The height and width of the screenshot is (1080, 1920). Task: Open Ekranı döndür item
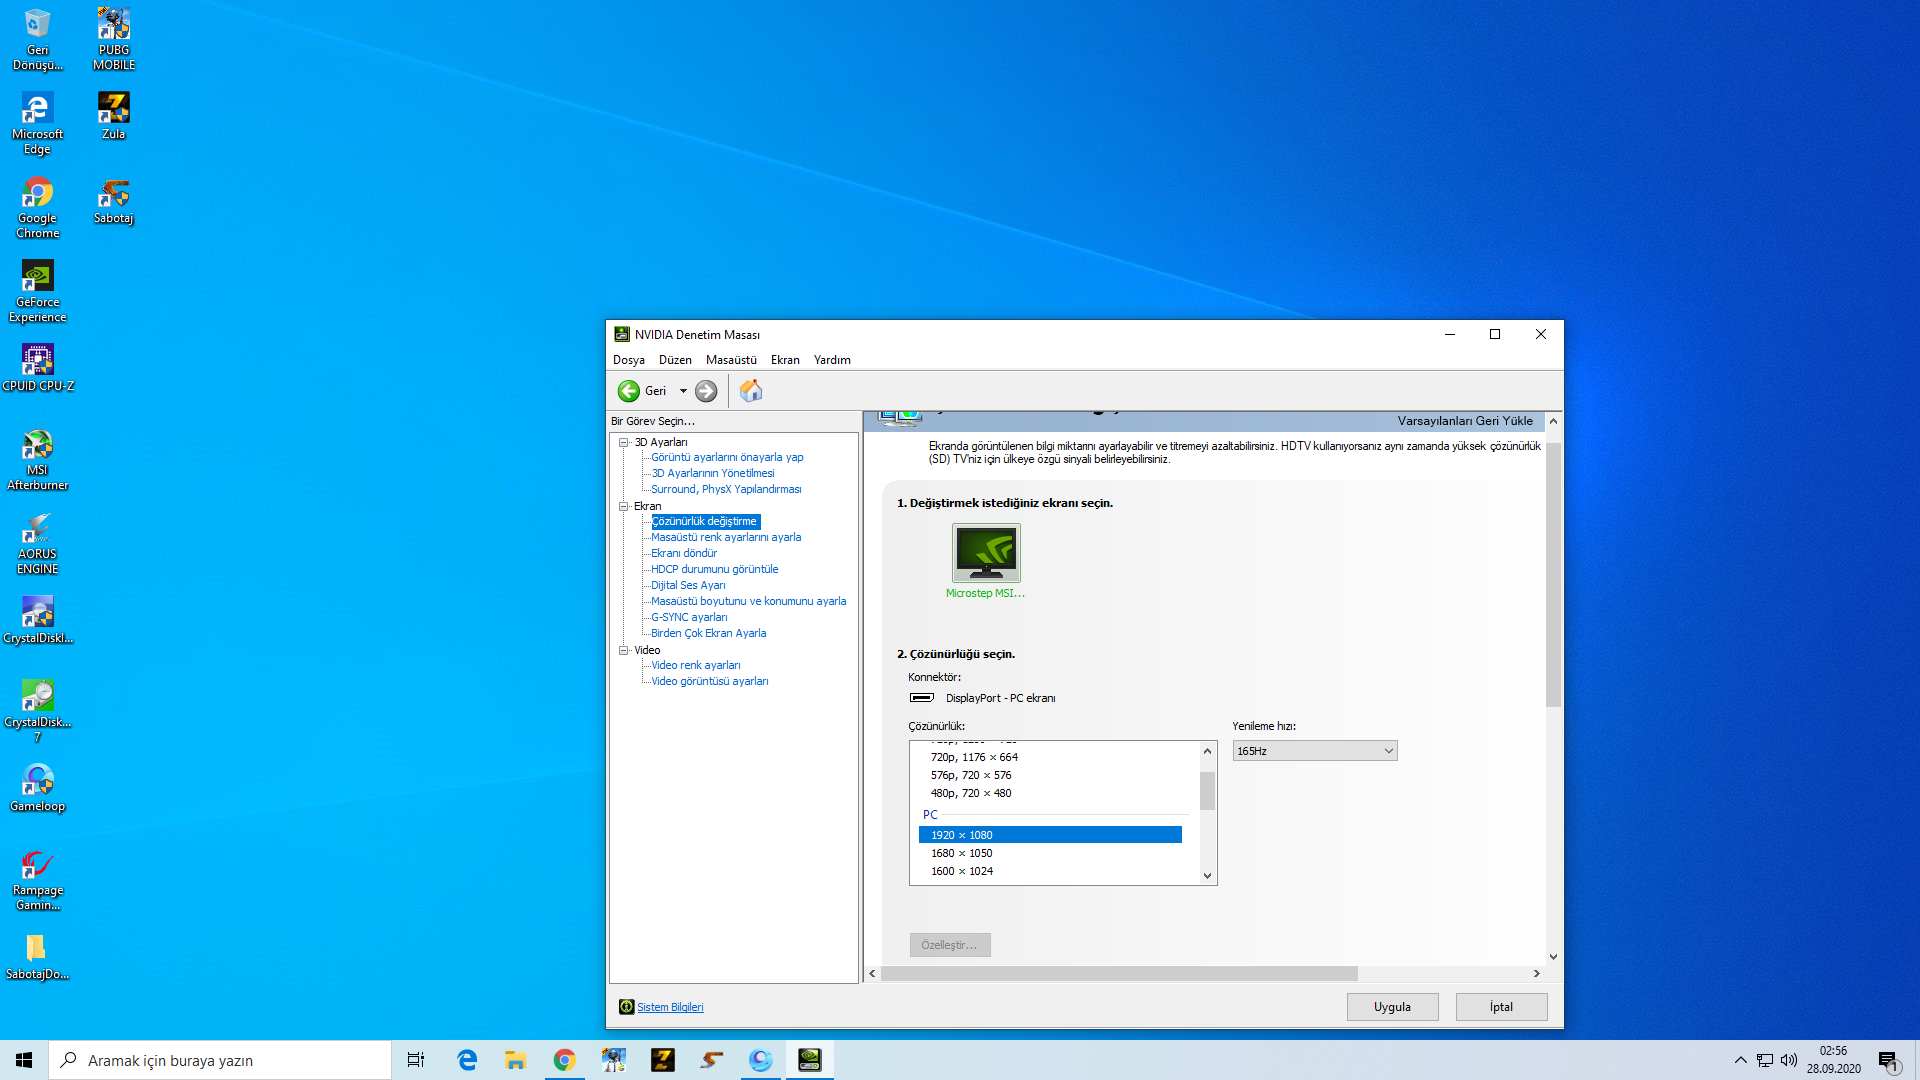[684, 553]
